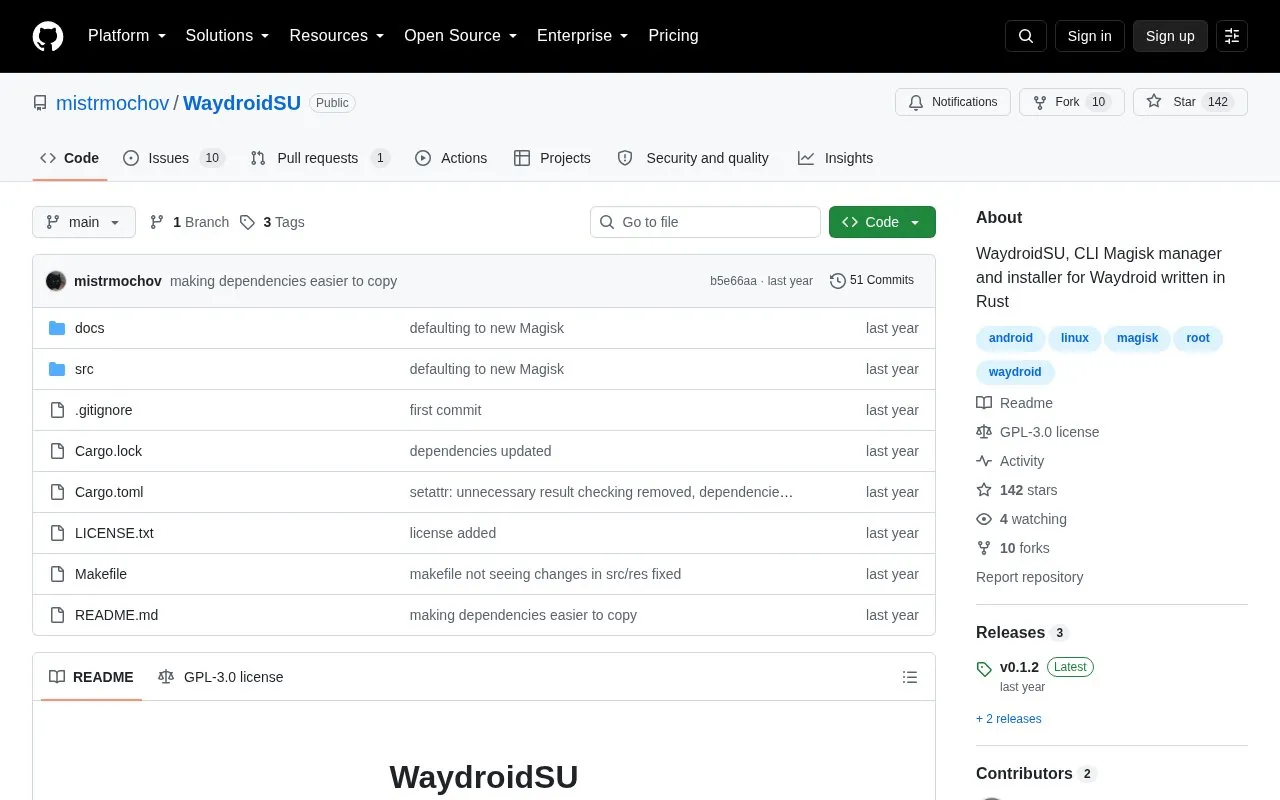Click the tags icon beside 3 Tags
Image resolution: width=1280 pixels, height=800 pixels.
point(247,222)
